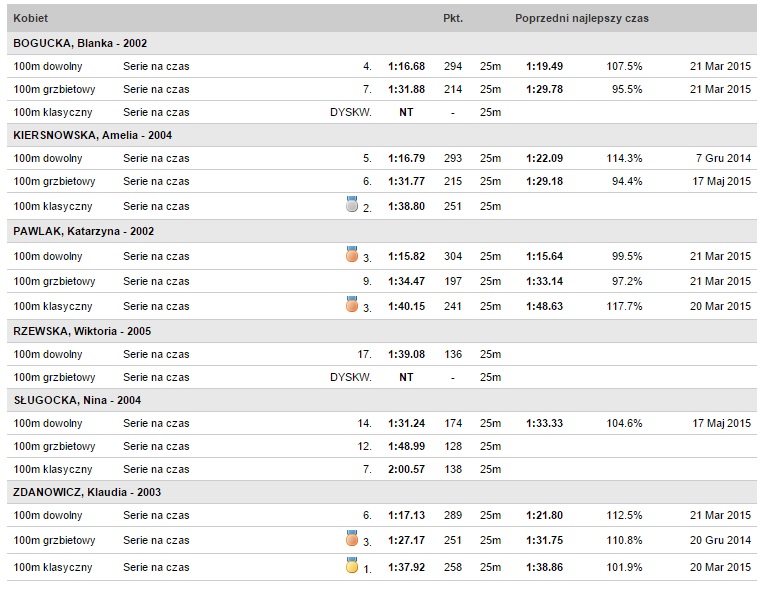Click the silver medal icon for Kiersnowska's 100m klasyczny
This screenshot has height=591, width=767.
tap(352, 204)
